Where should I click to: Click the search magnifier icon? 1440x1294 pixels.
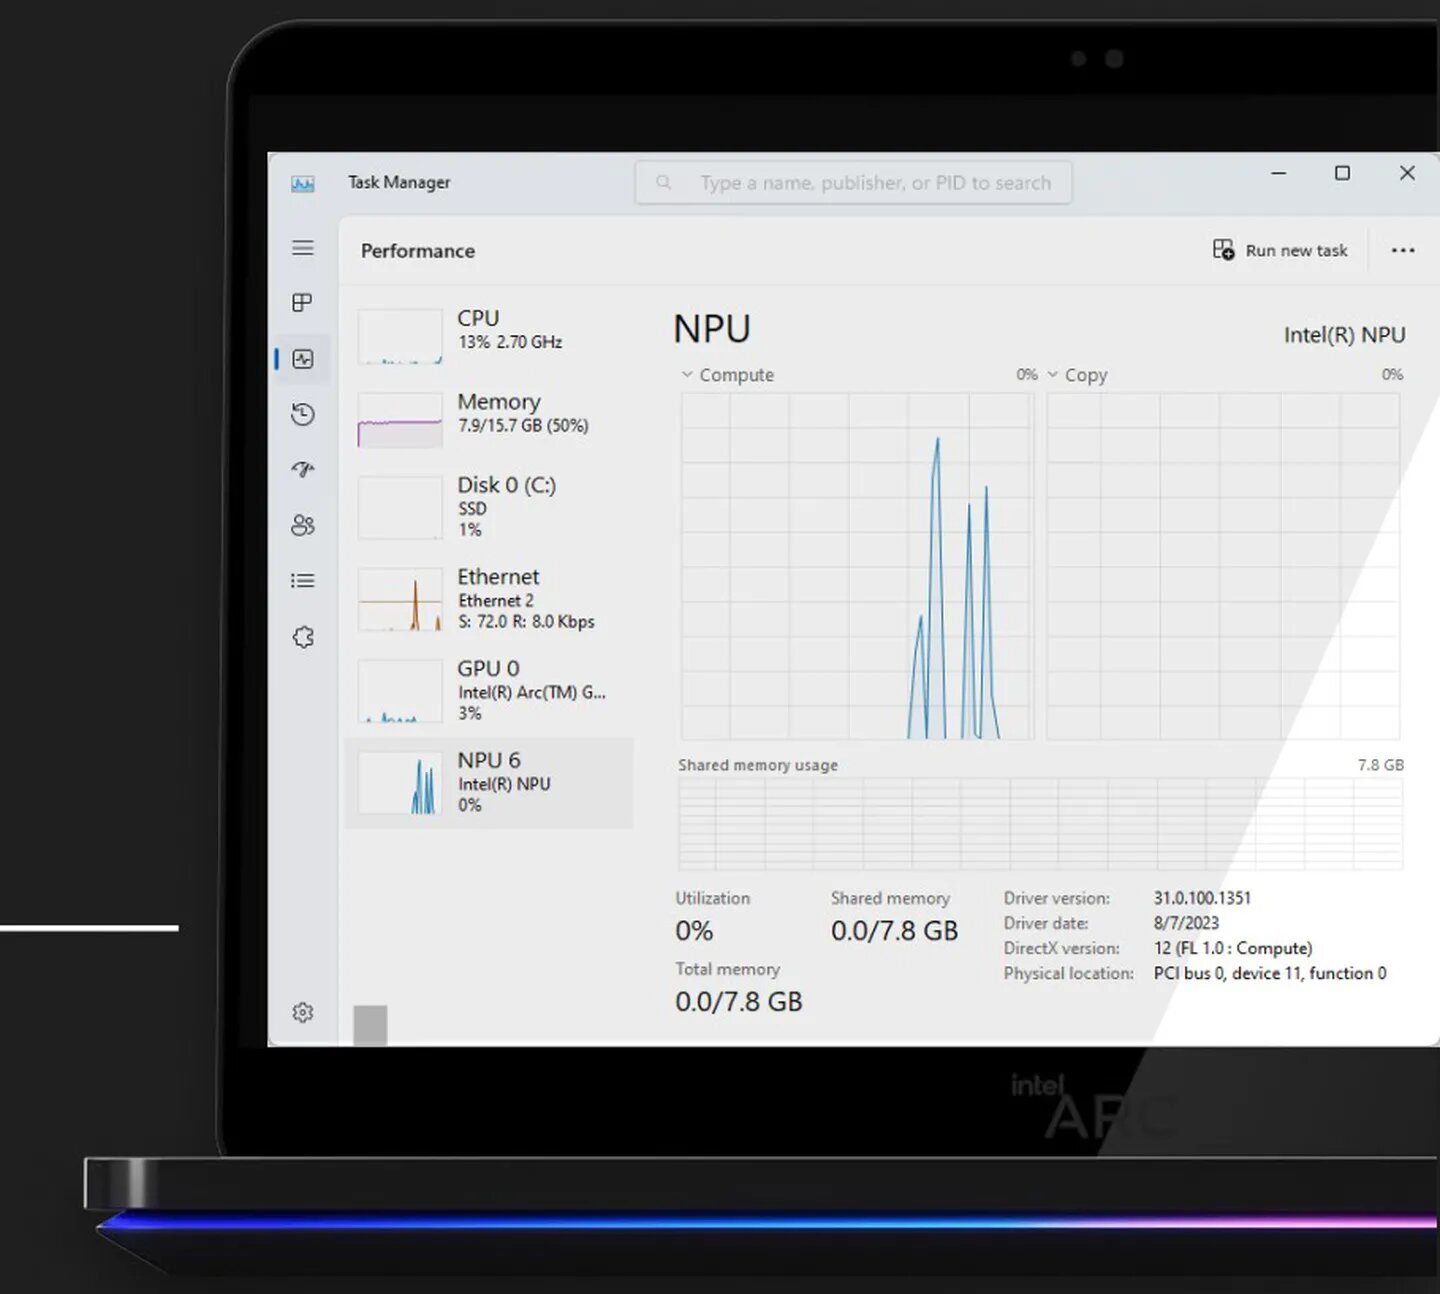click(x=663, y=182)
